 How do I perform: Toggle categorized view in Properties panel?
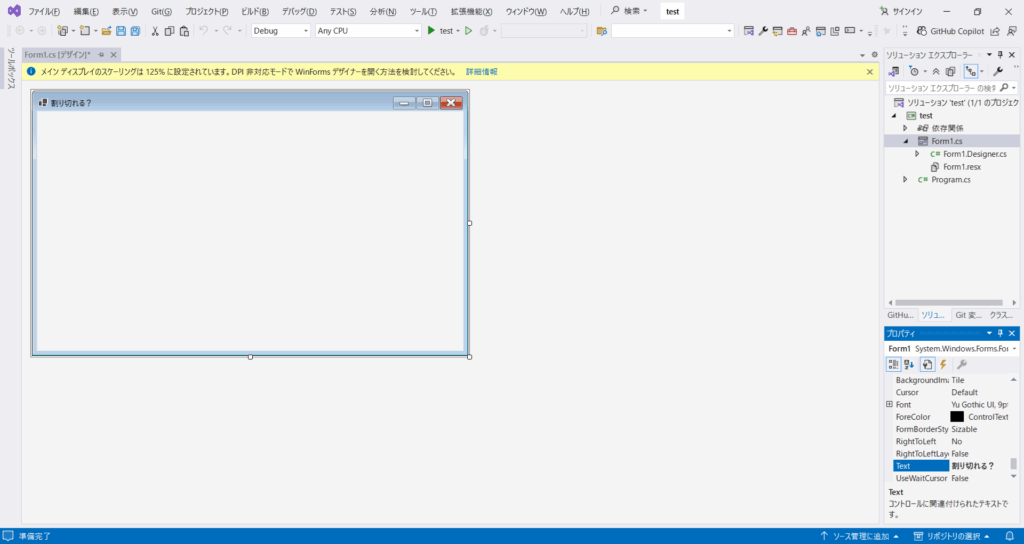pyautogui.click(x=894, y=364)
